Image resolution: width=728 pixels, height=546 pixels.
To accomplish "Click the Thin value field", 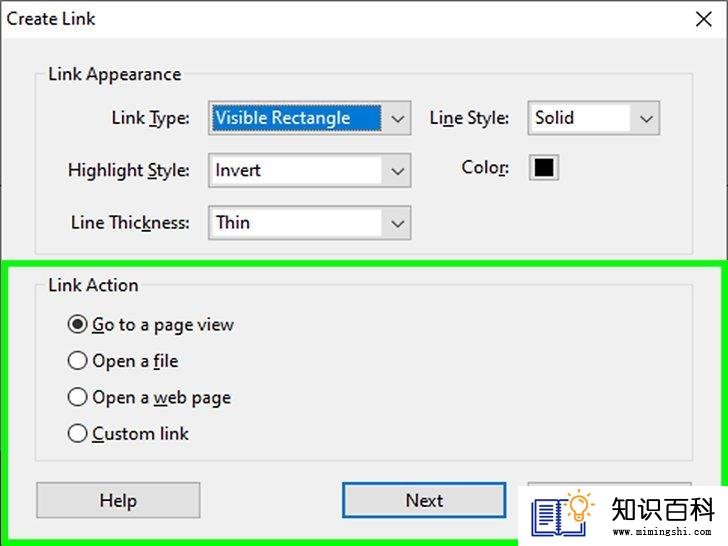I will [x=295, y=223].
